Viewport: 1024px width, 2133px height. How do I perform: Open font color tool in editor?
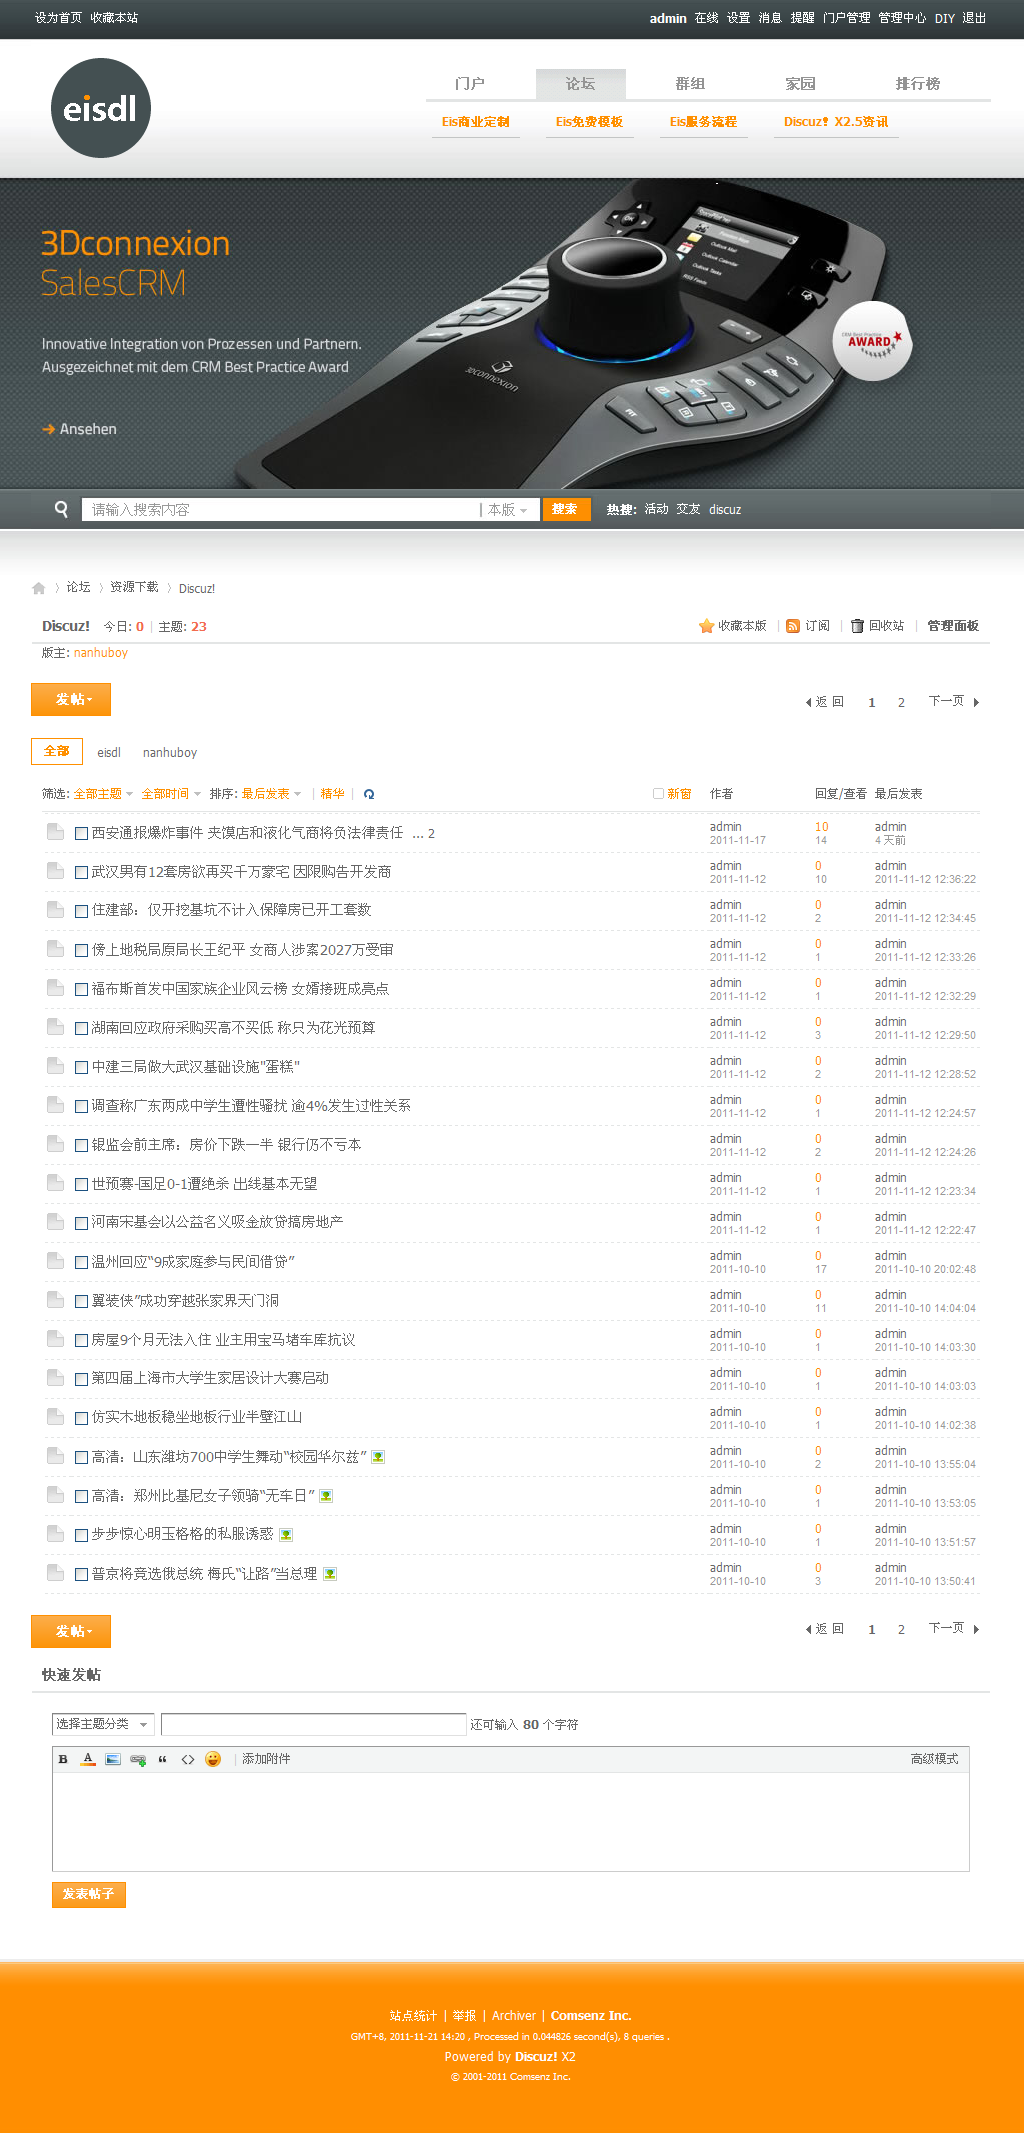(x=88, y=1759)
